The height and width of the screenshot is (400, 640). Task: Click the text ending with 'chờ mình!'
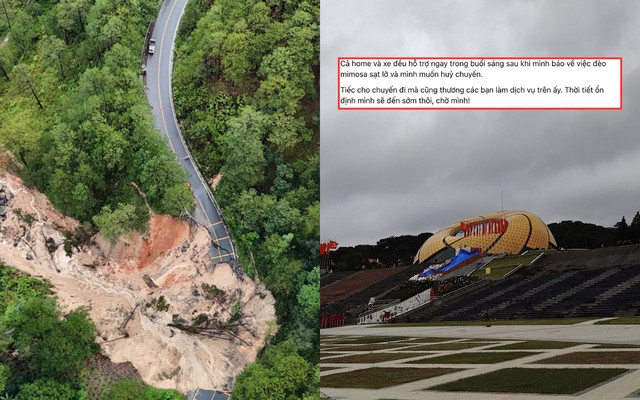tap(405, 100)
